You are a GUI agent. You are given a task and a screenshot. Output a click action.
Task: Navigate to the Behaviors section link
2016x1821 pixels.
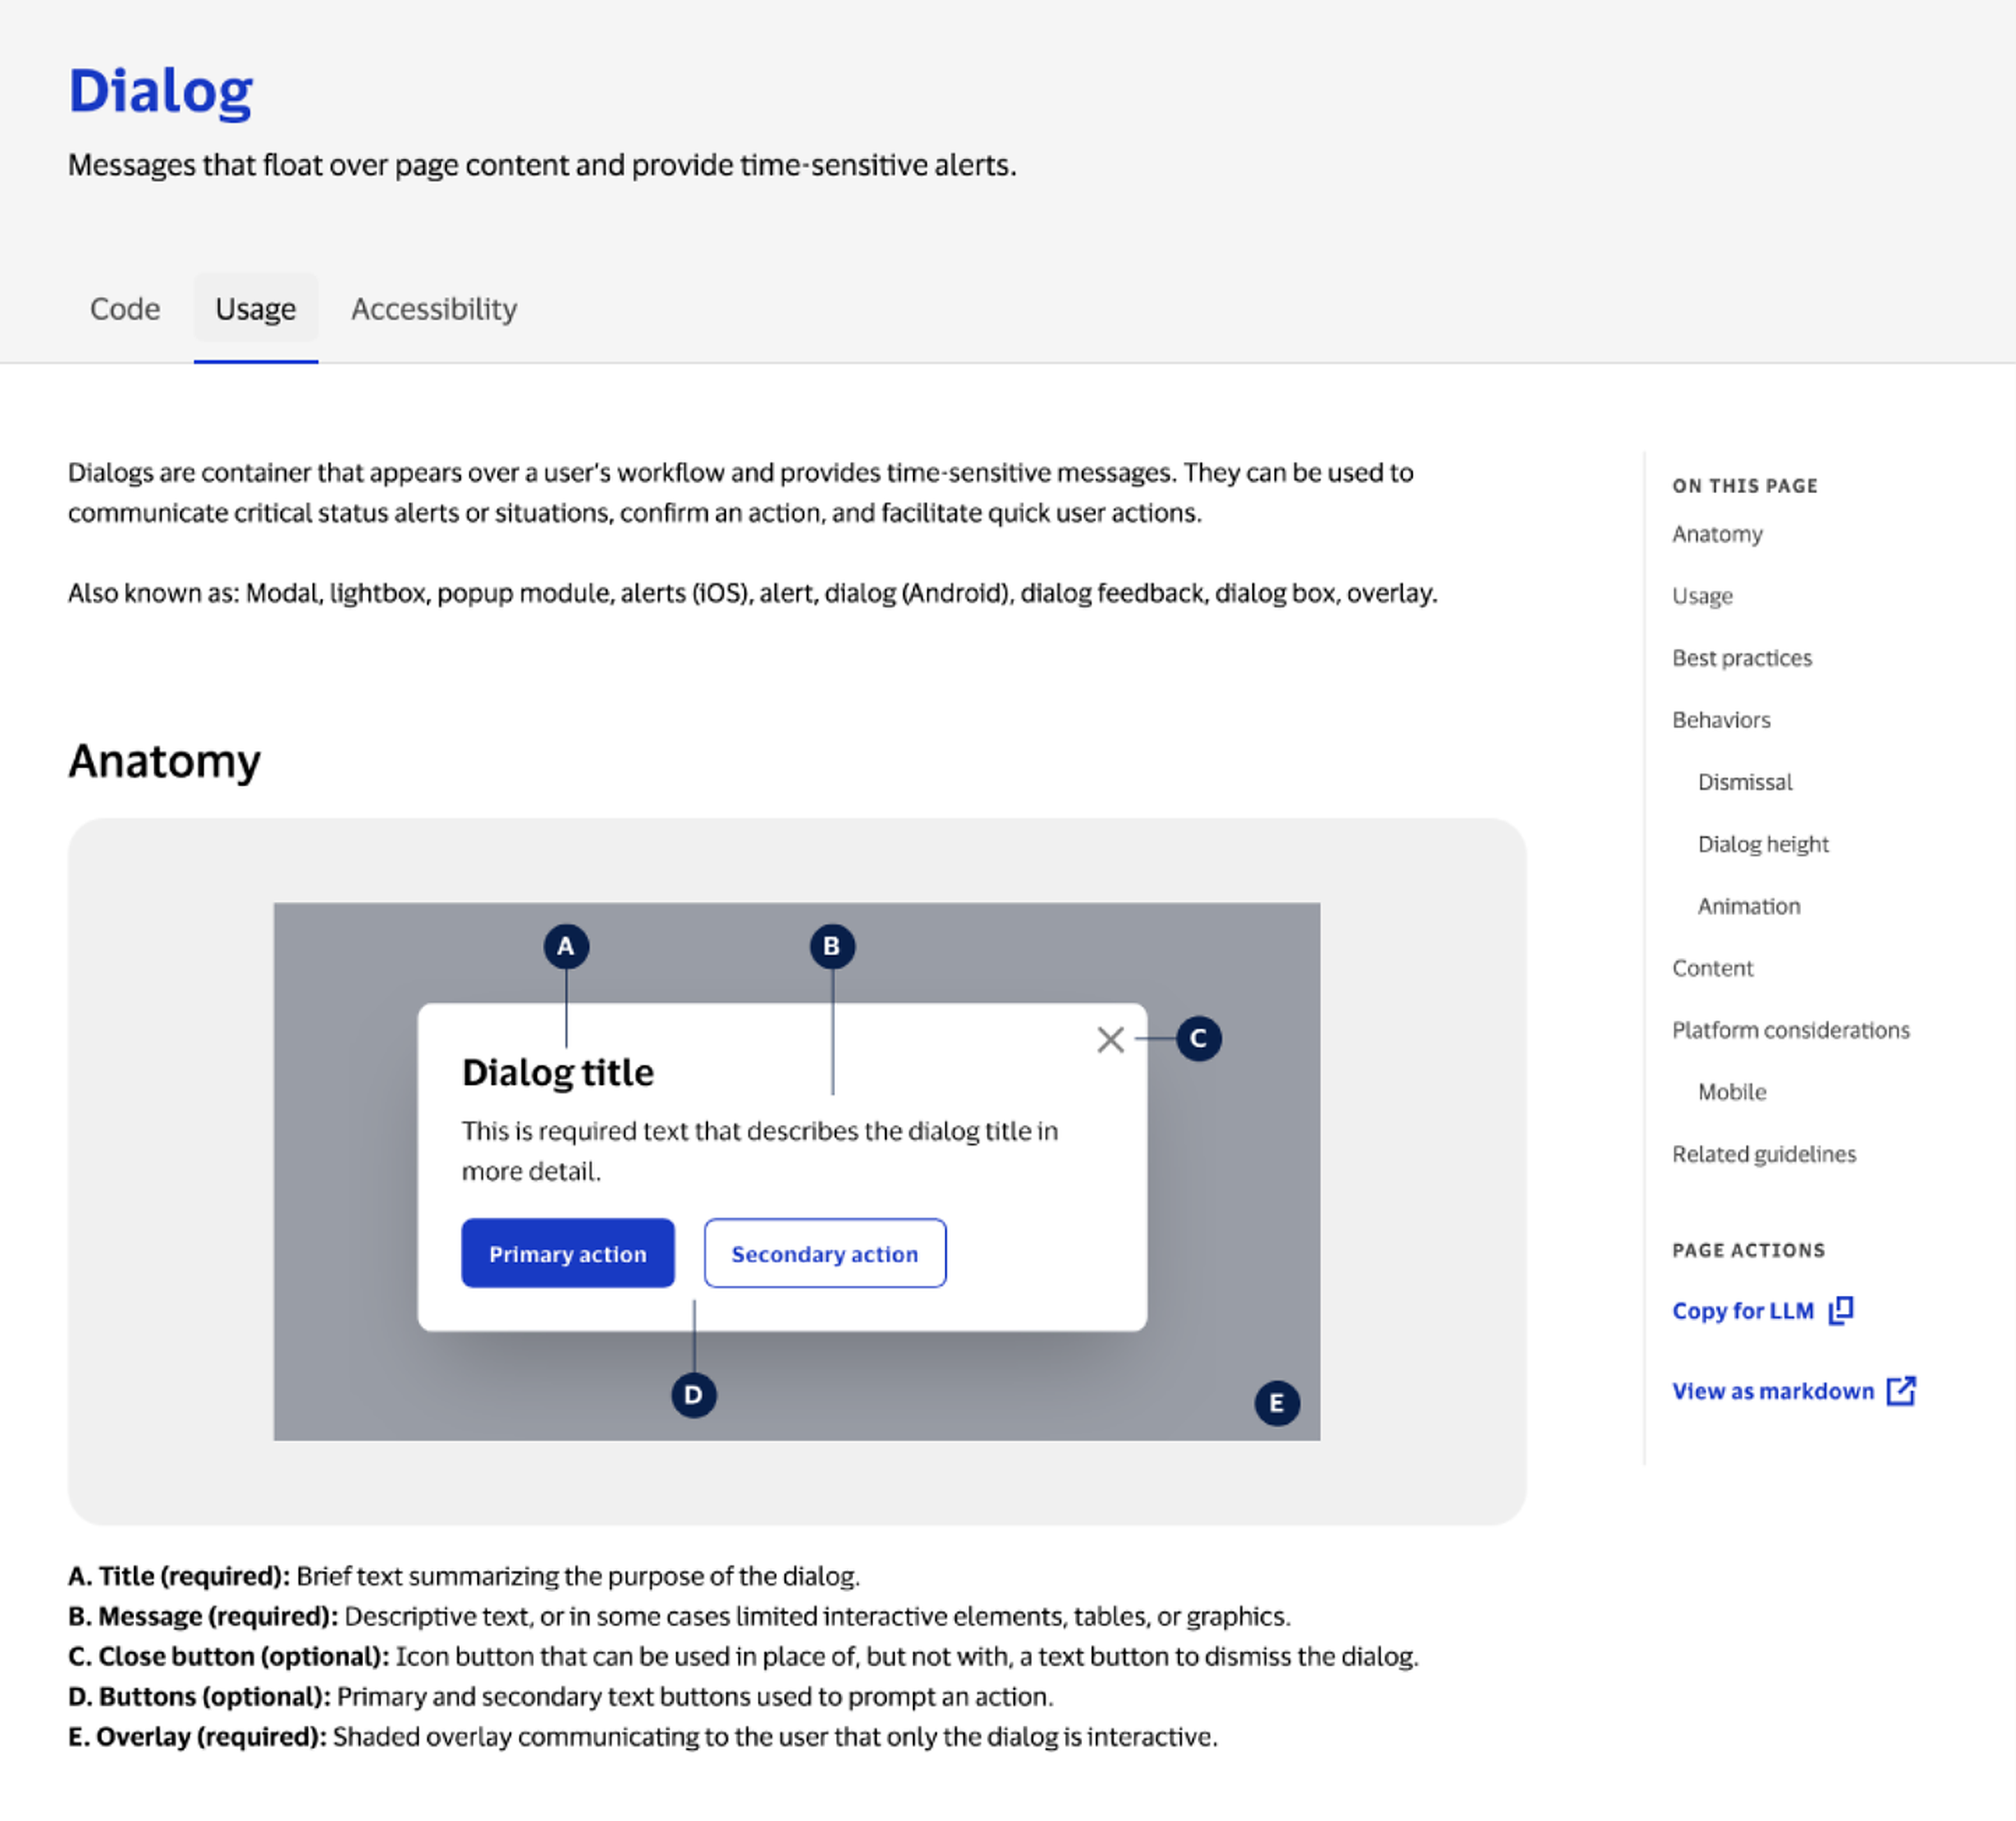point(1721,720)
